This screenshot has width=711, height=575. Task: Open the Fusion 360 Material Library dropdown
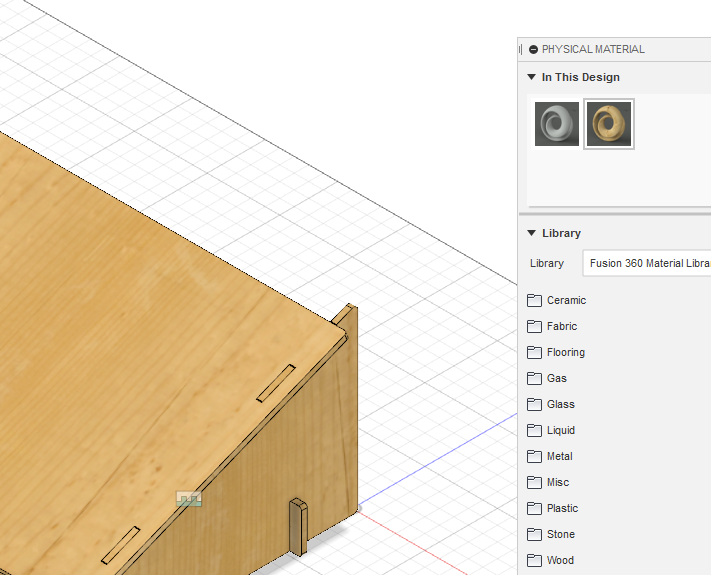647,263
